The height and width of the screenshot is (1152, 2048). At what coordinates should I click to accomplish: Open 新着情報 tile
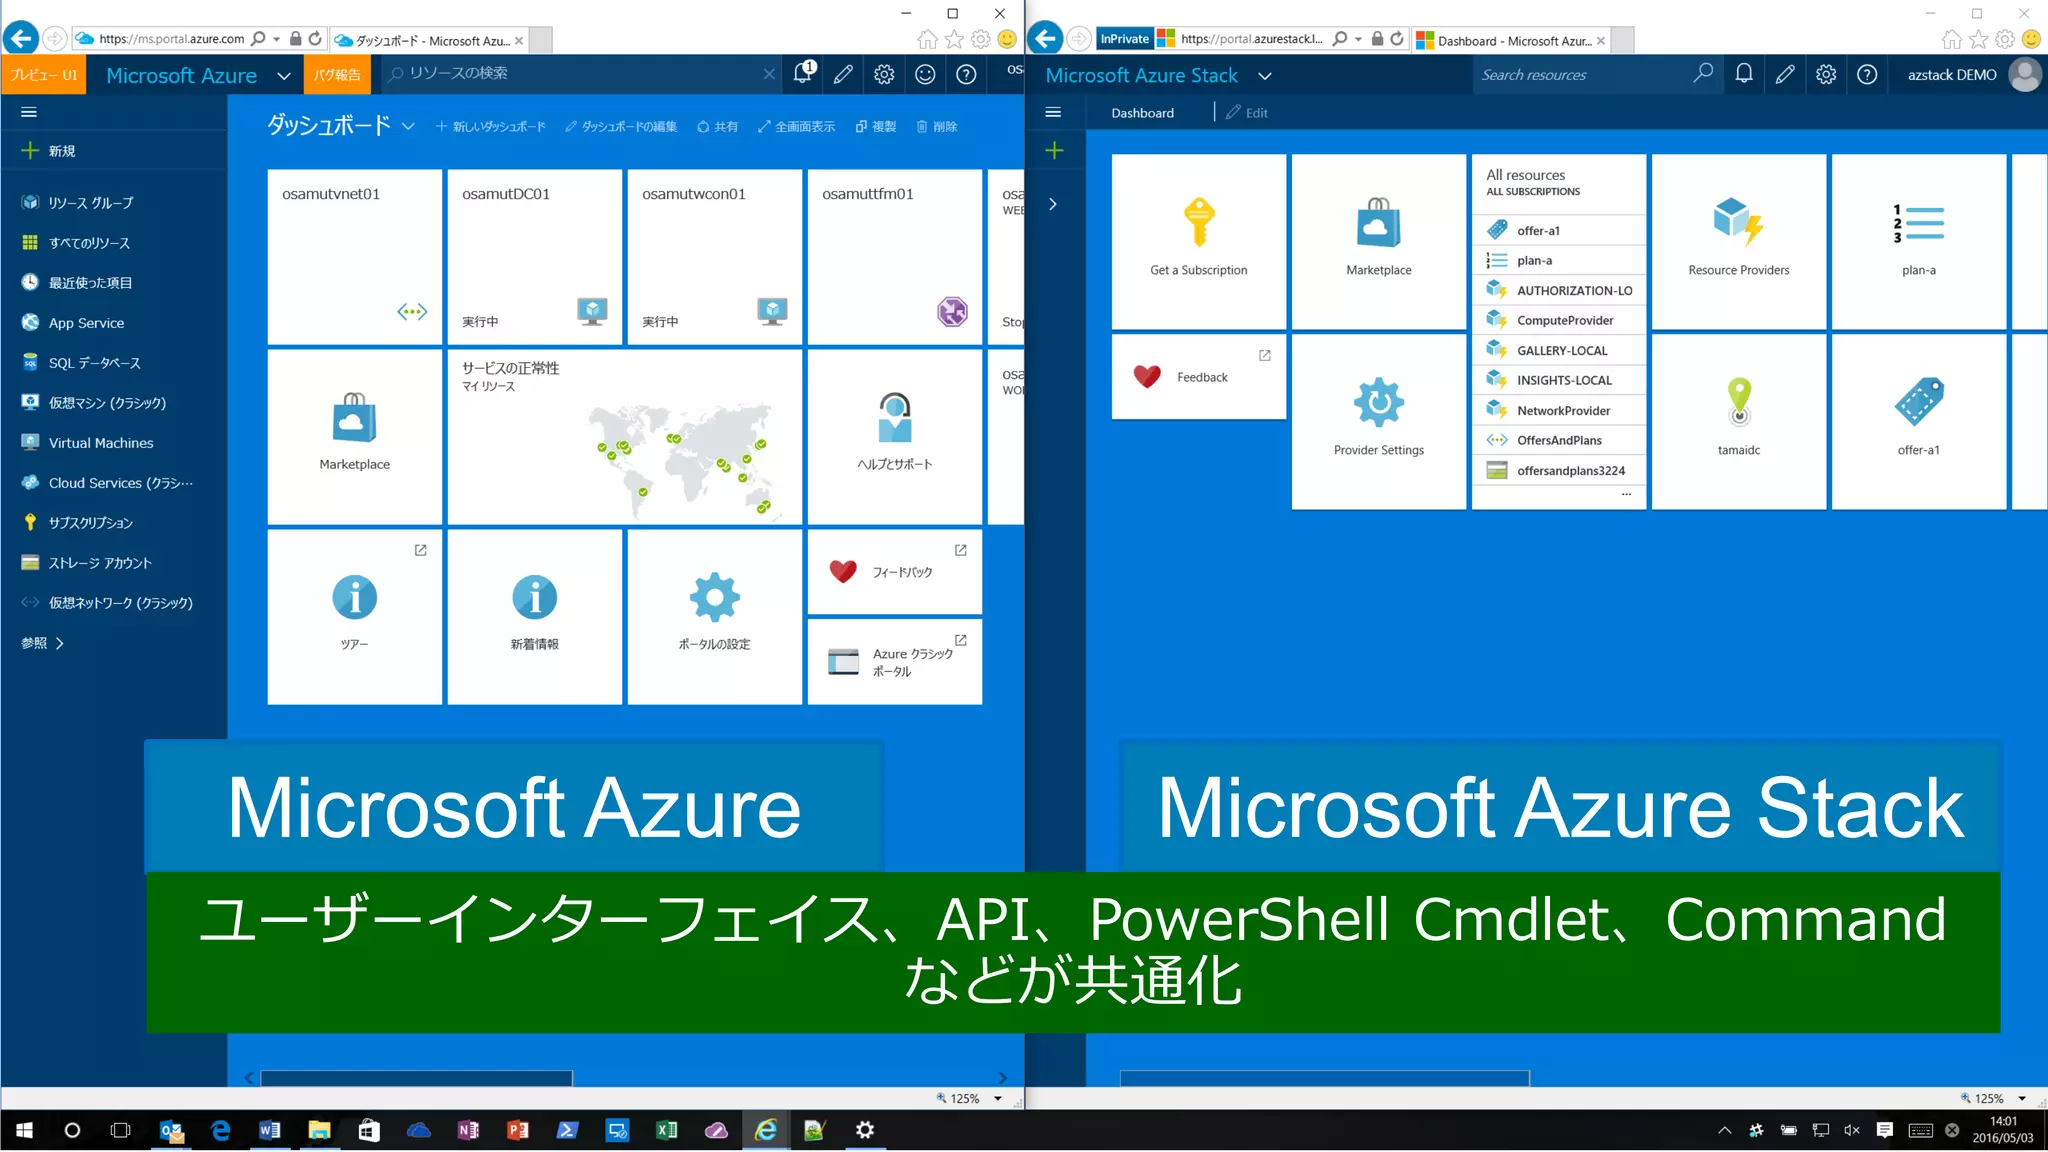(x=535, y=616)
